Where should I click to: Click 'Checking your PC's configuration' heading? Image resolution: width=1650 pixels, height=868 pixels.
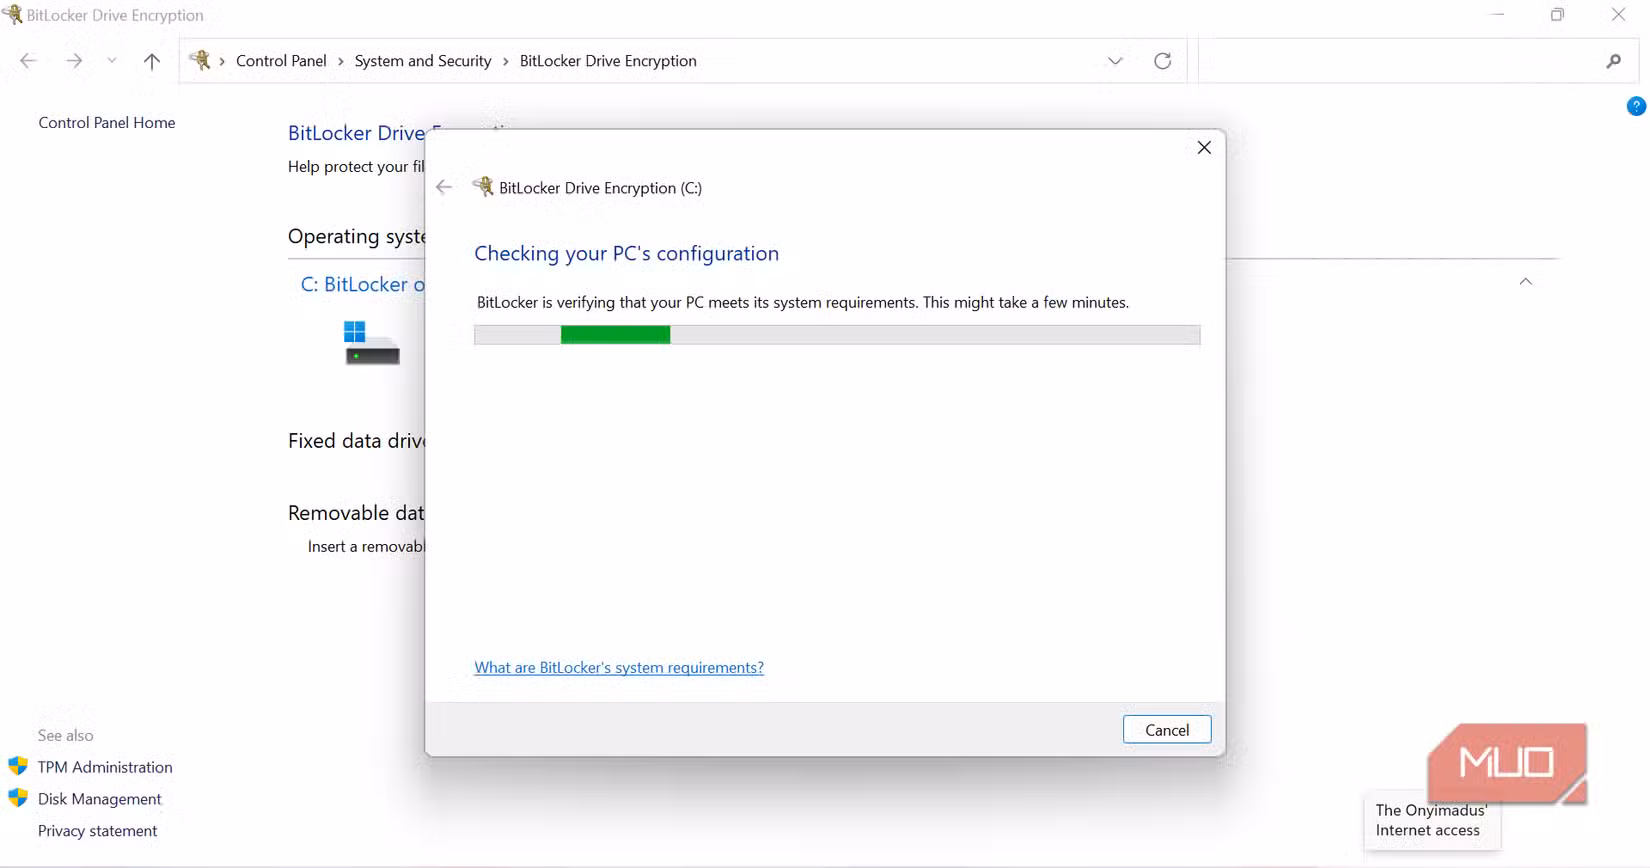pos(626,254)
